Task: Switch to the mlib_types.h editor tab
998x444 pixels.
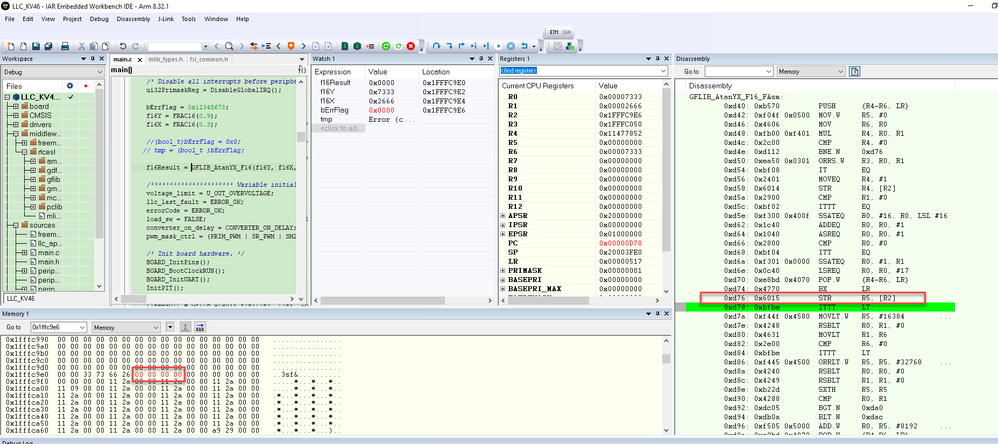Action: (x=165, y=59)
